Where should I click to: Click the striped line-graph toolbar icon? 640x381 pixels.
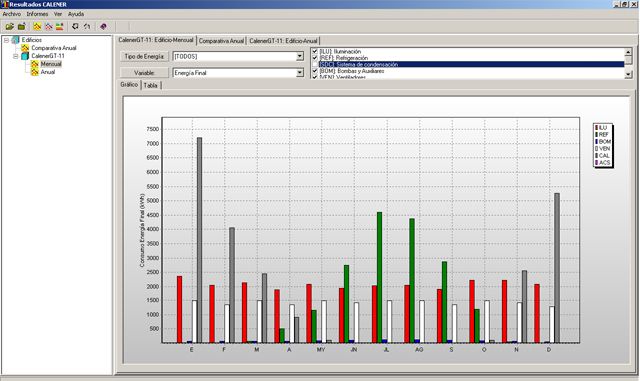point(49,27)
